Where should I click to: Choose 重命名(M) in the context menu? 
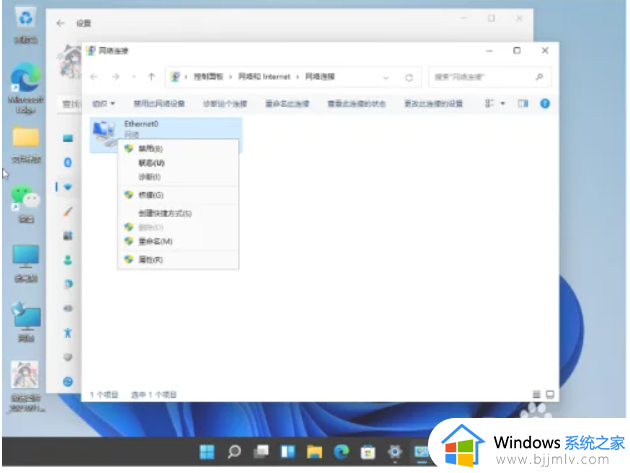[x=178, y=241]
